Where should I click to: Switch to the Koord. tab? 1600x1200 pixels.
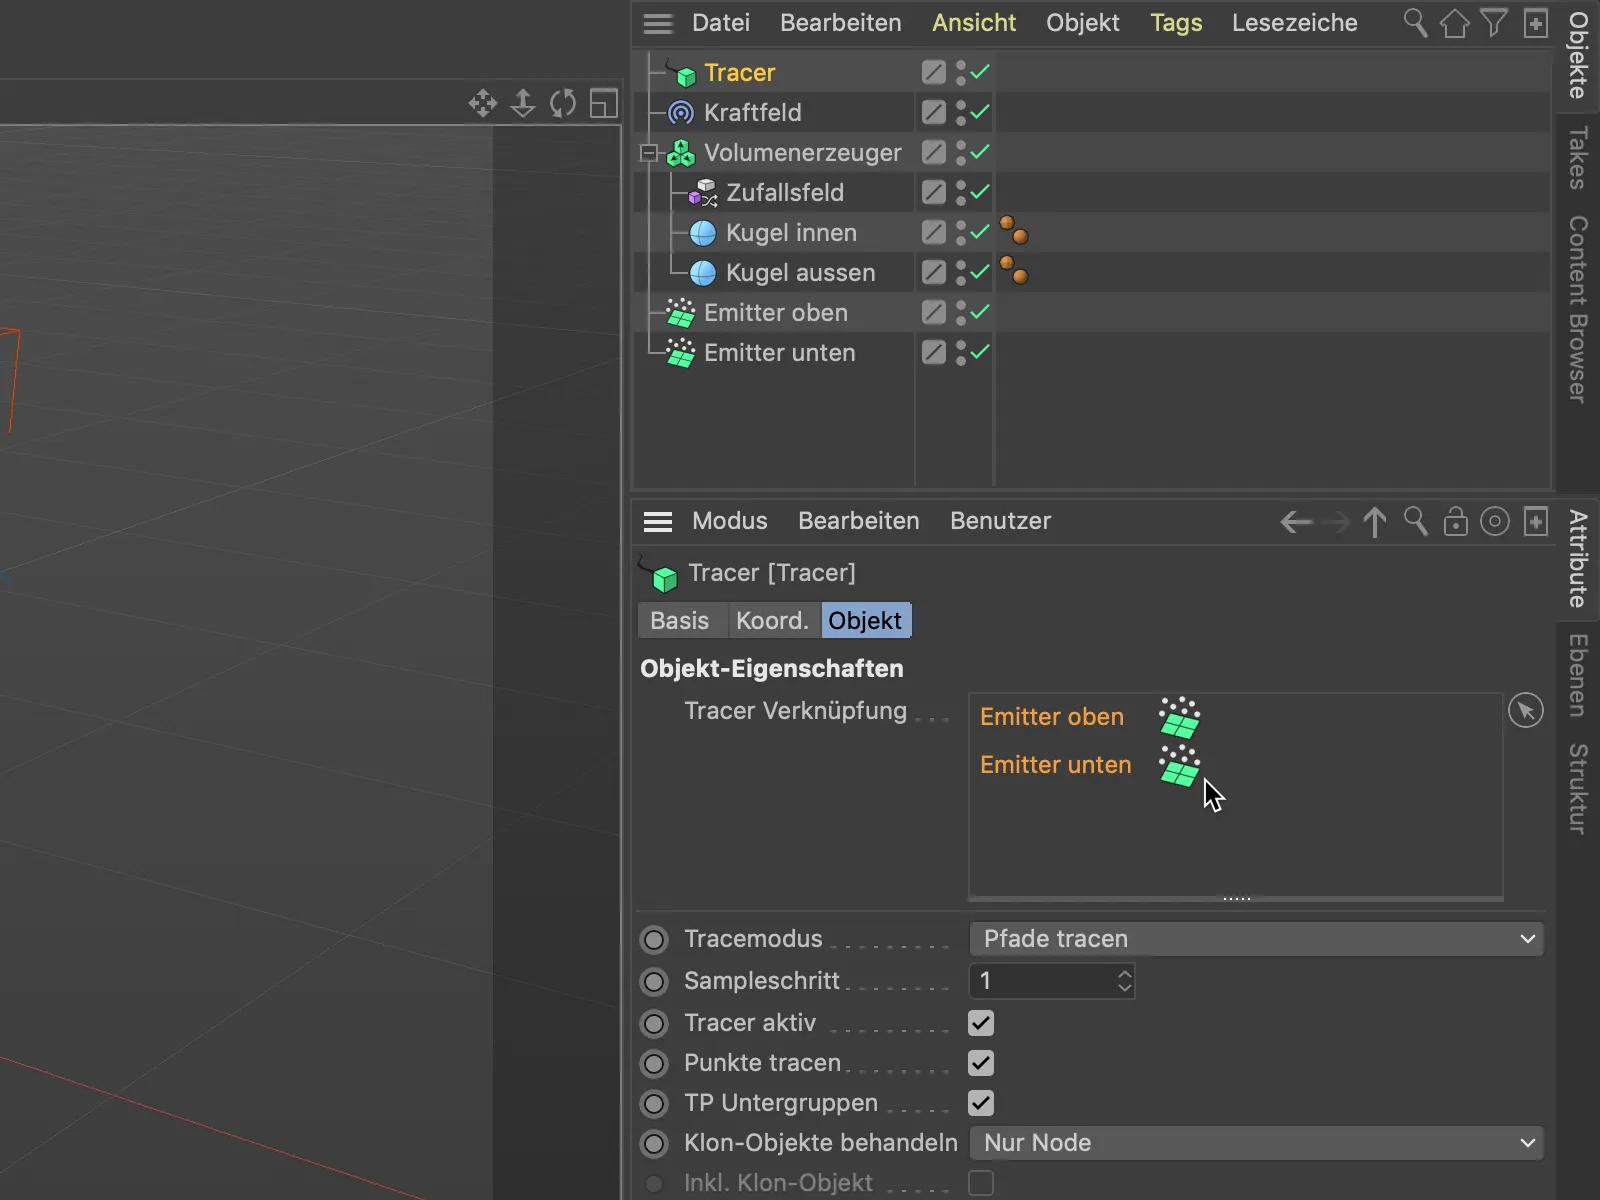[x=772, y=621]
